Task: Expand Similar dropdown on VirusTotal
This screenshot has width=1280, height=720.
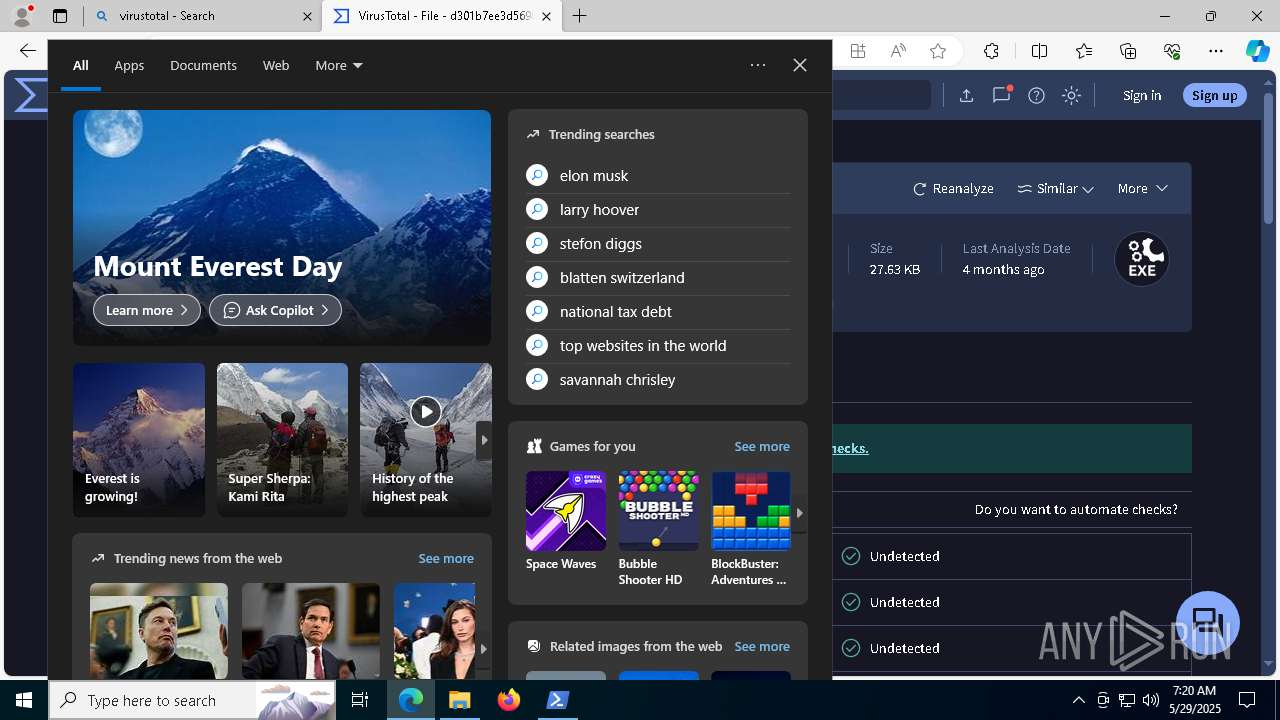Action: [1055, 188]
